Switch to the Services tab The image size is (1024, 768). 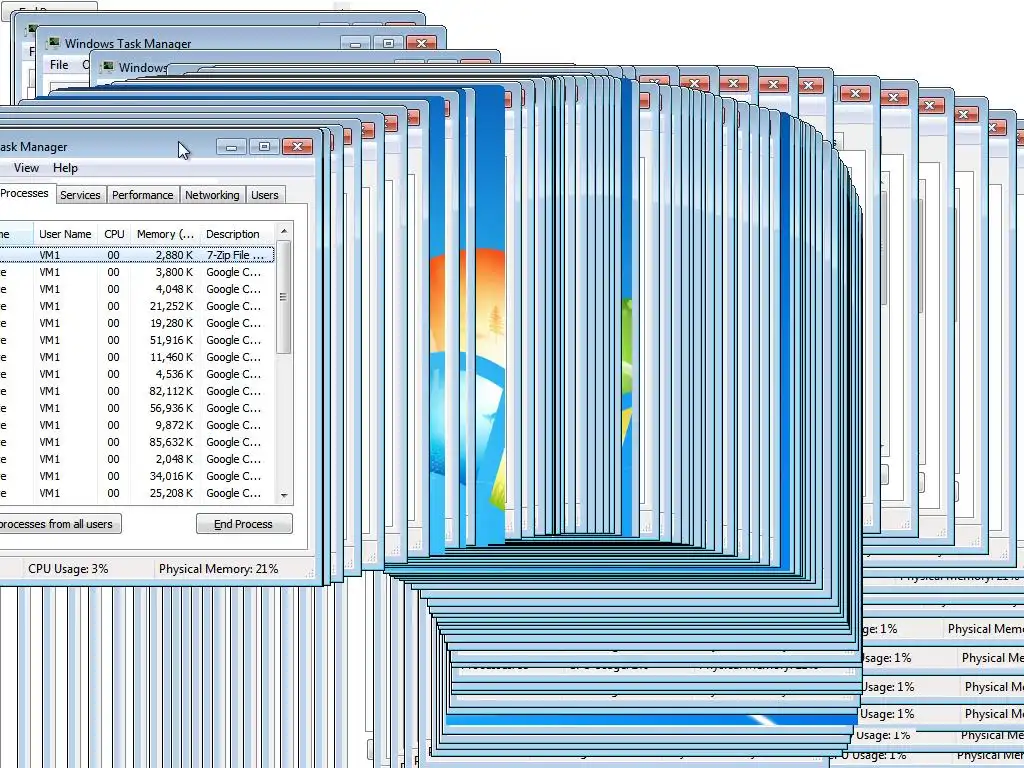click(80, 195)
